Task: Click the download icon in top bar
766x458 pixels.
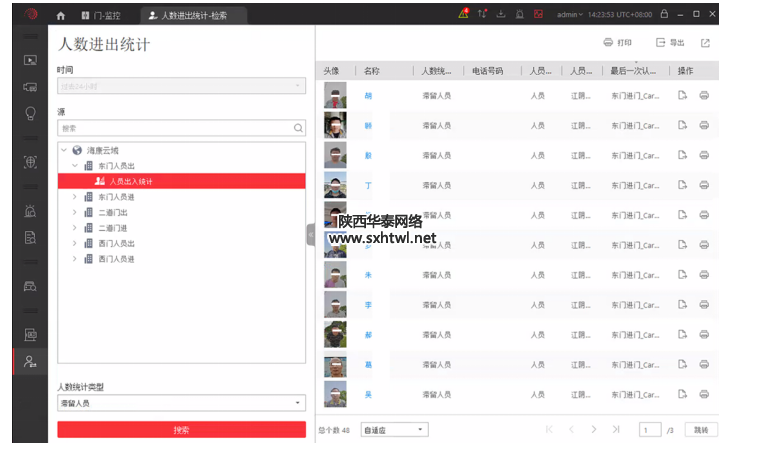Action: (502, 15)
